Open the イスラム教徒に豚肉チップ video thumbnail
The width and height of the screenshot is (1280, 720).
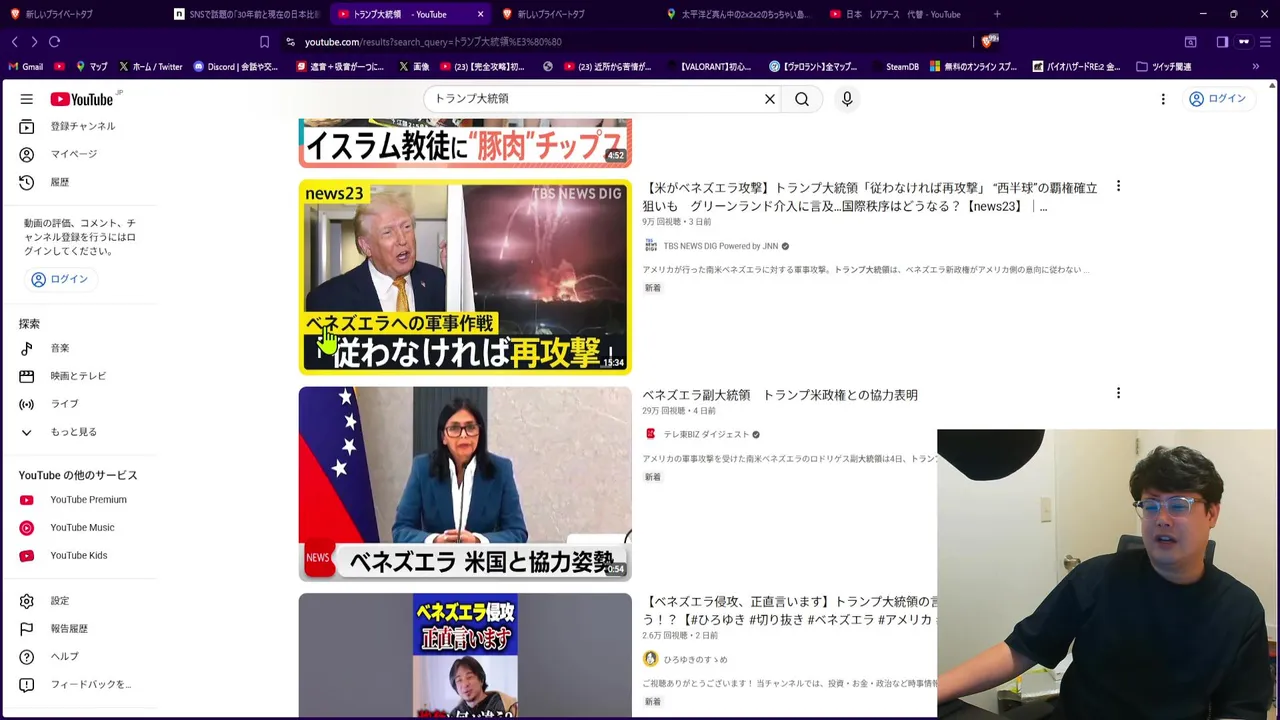tap(465, 143)
